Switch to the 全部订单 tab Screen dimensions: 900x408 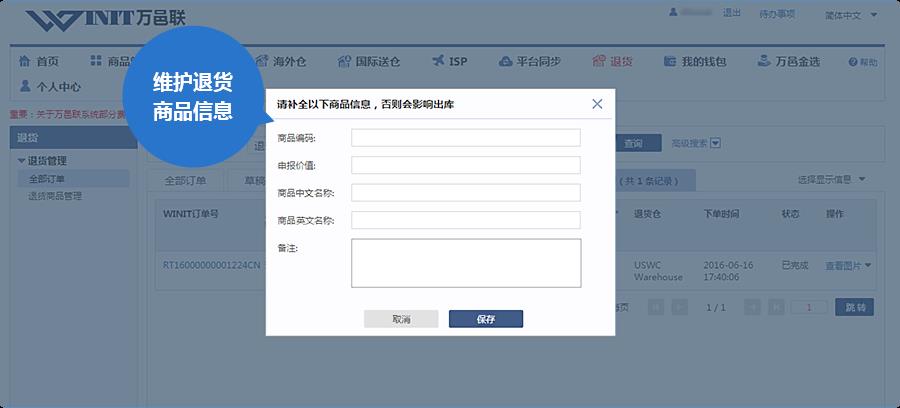pyautogui.click(x=185, y=180)
